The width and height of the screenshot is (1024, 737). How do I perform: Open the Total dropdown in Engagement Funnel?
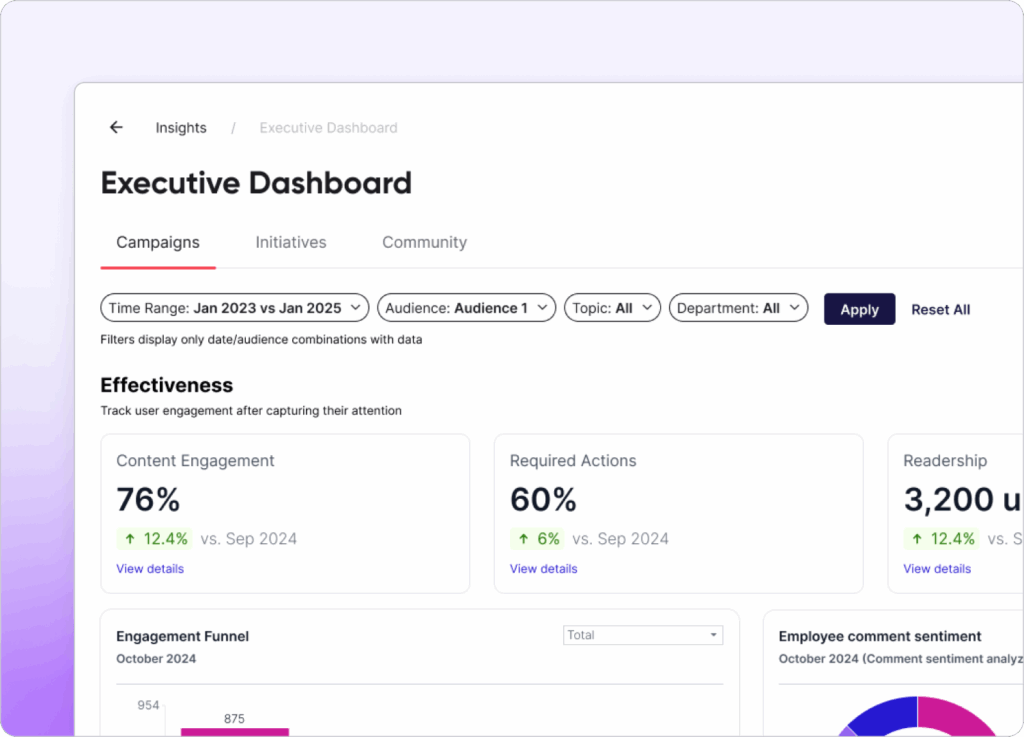[x=643, y=635]
